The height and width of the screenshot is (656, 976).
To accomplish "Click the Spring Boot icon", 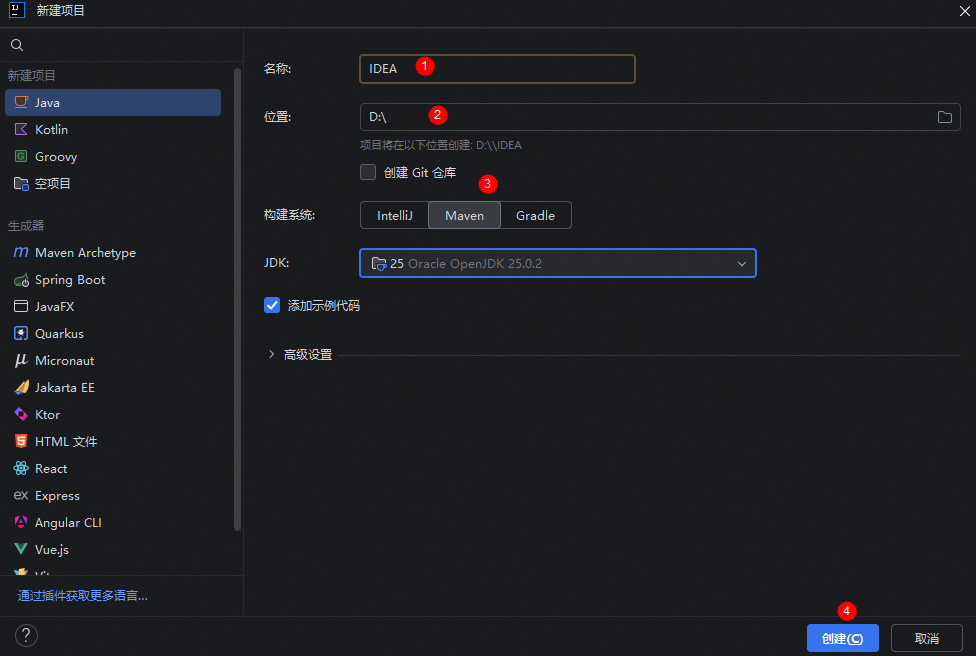I will click(x=21, y=279).
